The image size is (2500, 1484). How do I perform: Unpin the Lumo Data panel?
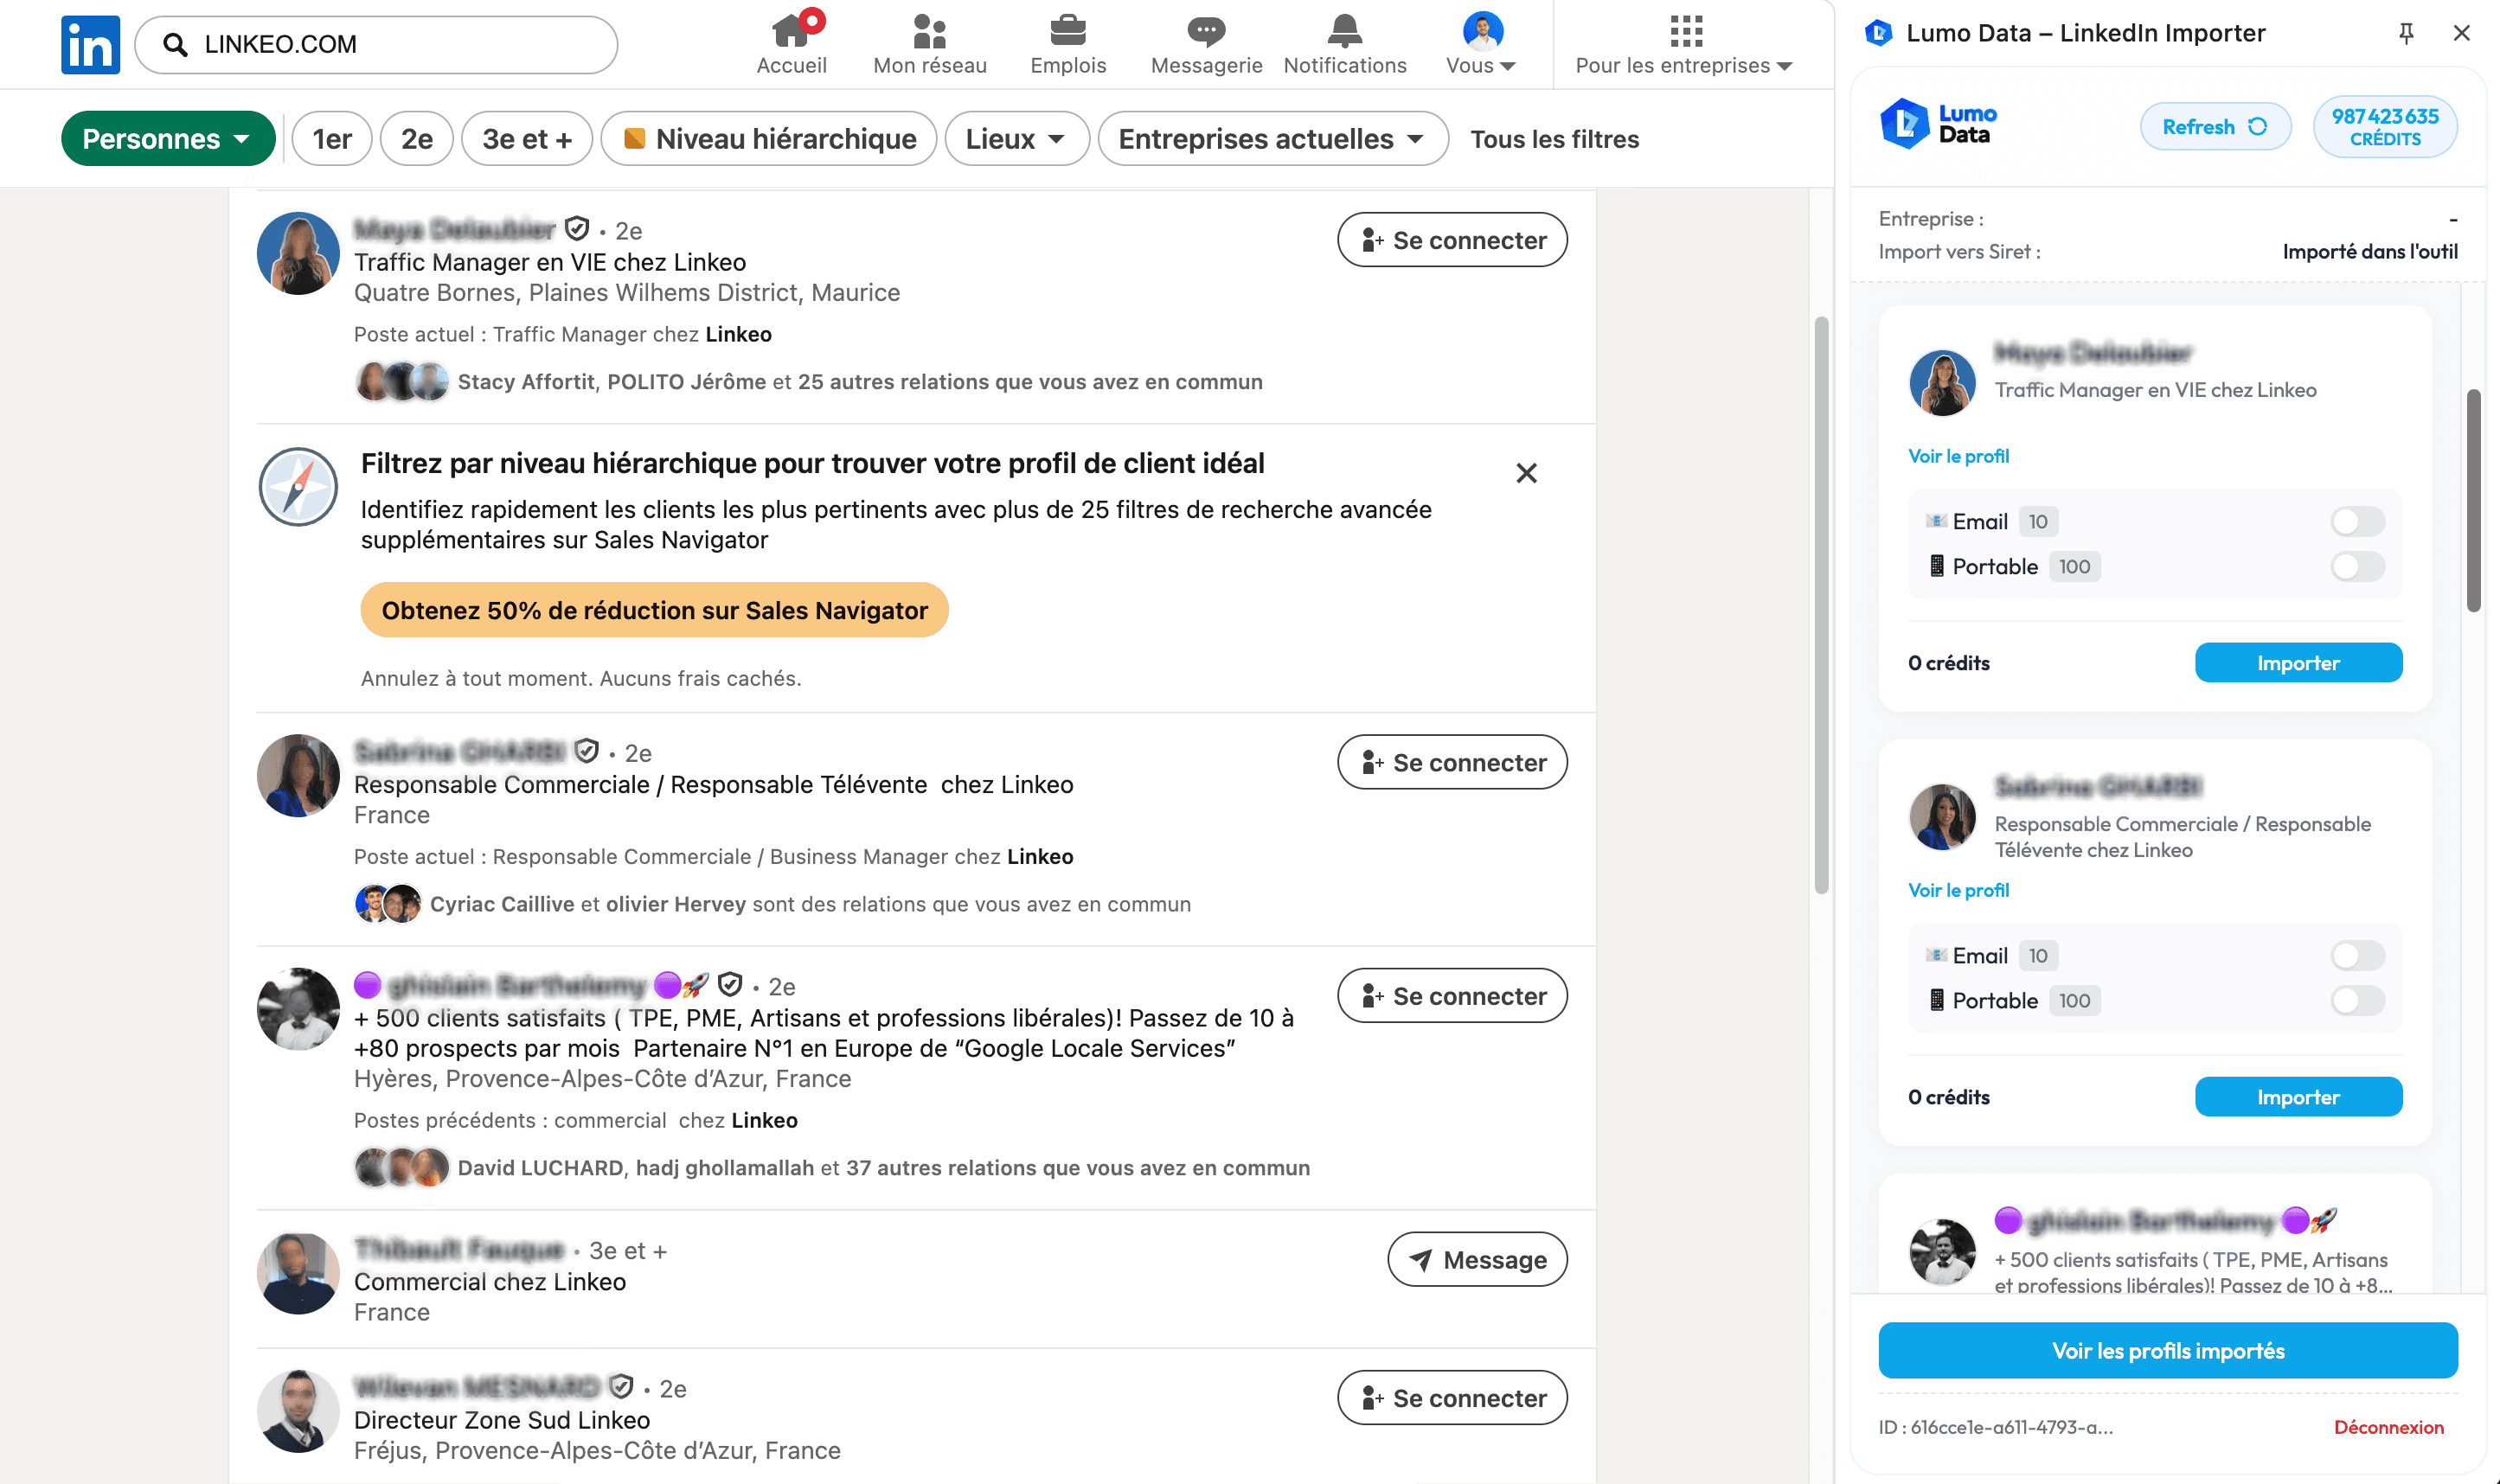(2406, 33)
